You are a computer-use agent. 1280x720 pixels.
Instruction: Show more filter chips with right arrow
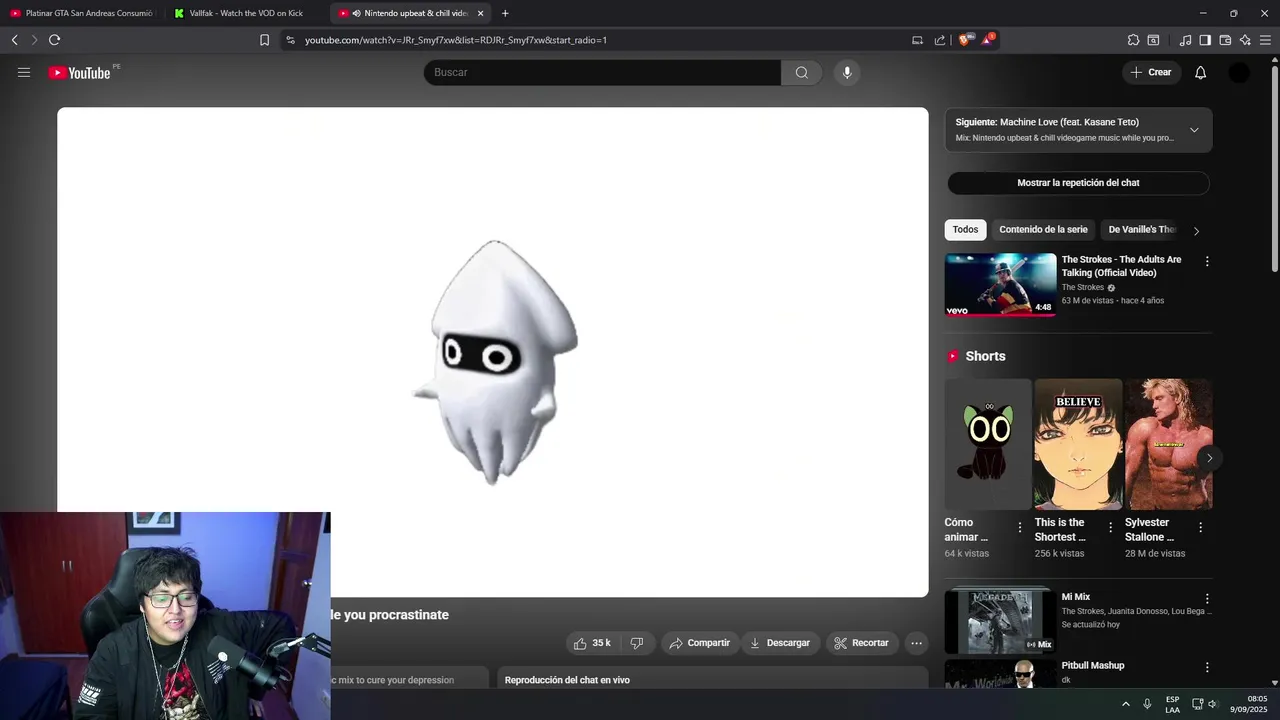[x=1196, y=231]
